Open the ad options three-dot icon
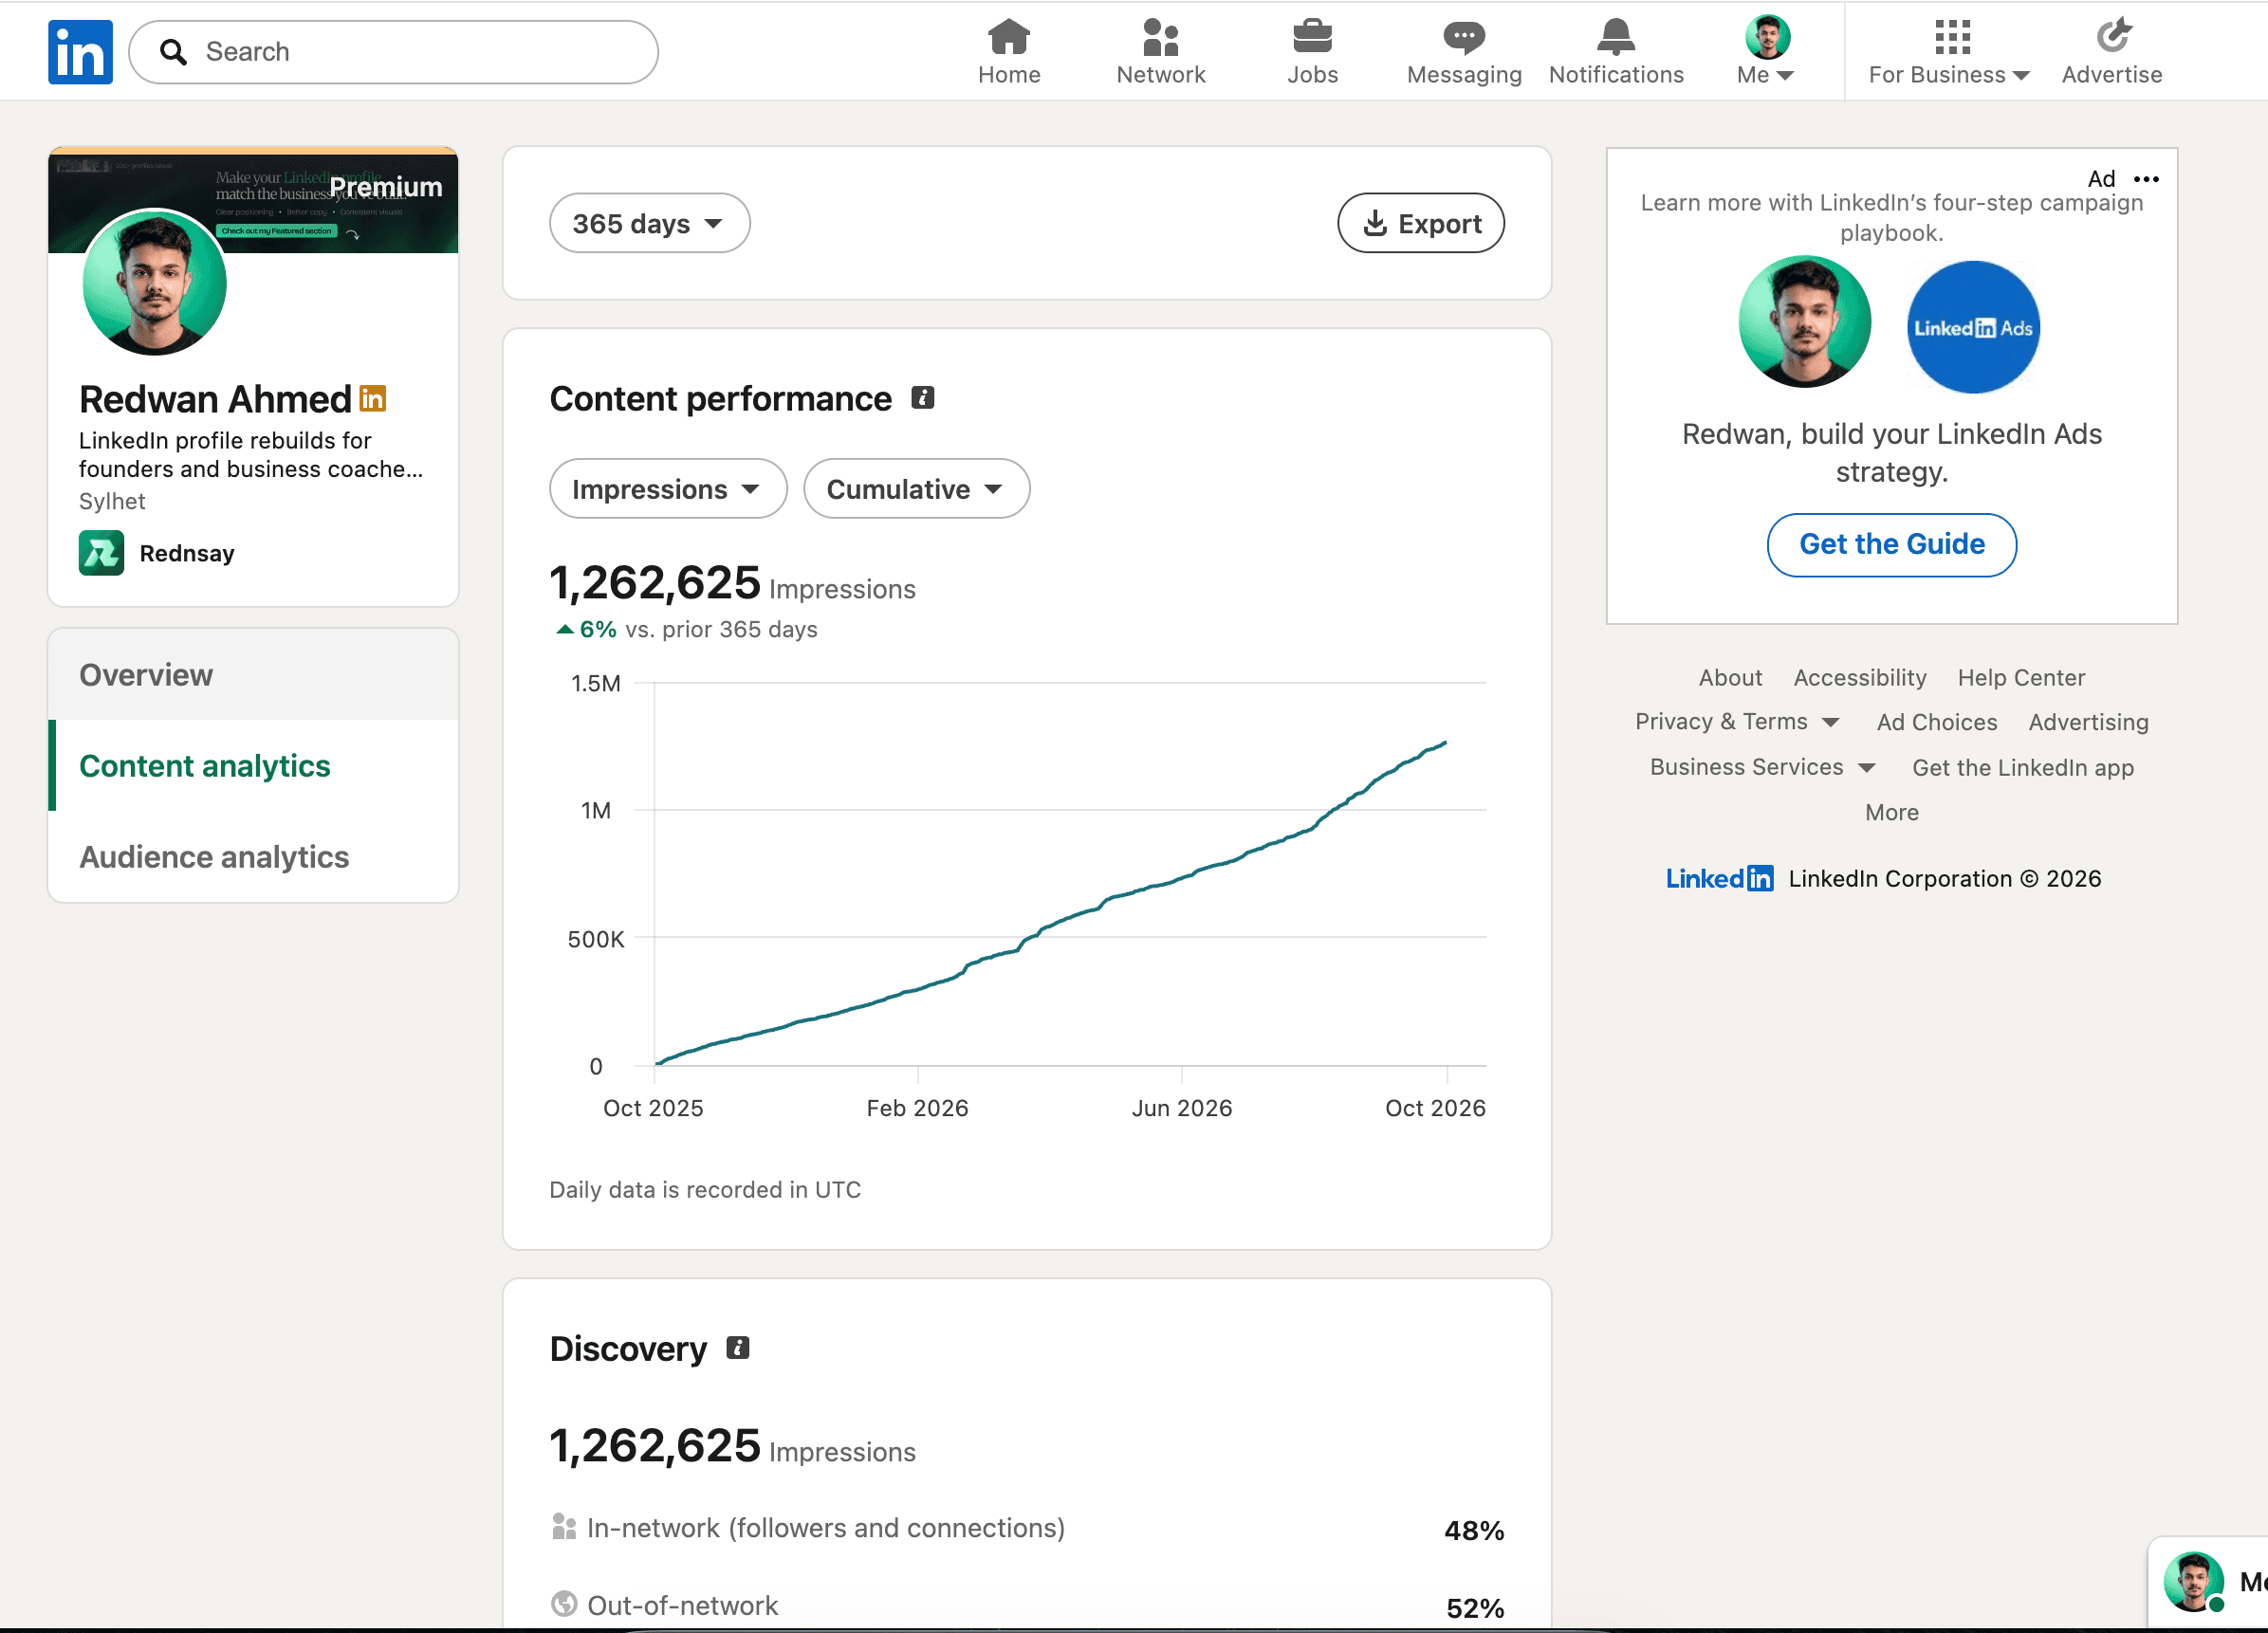The image size is (2268, 1633). 2146,179
